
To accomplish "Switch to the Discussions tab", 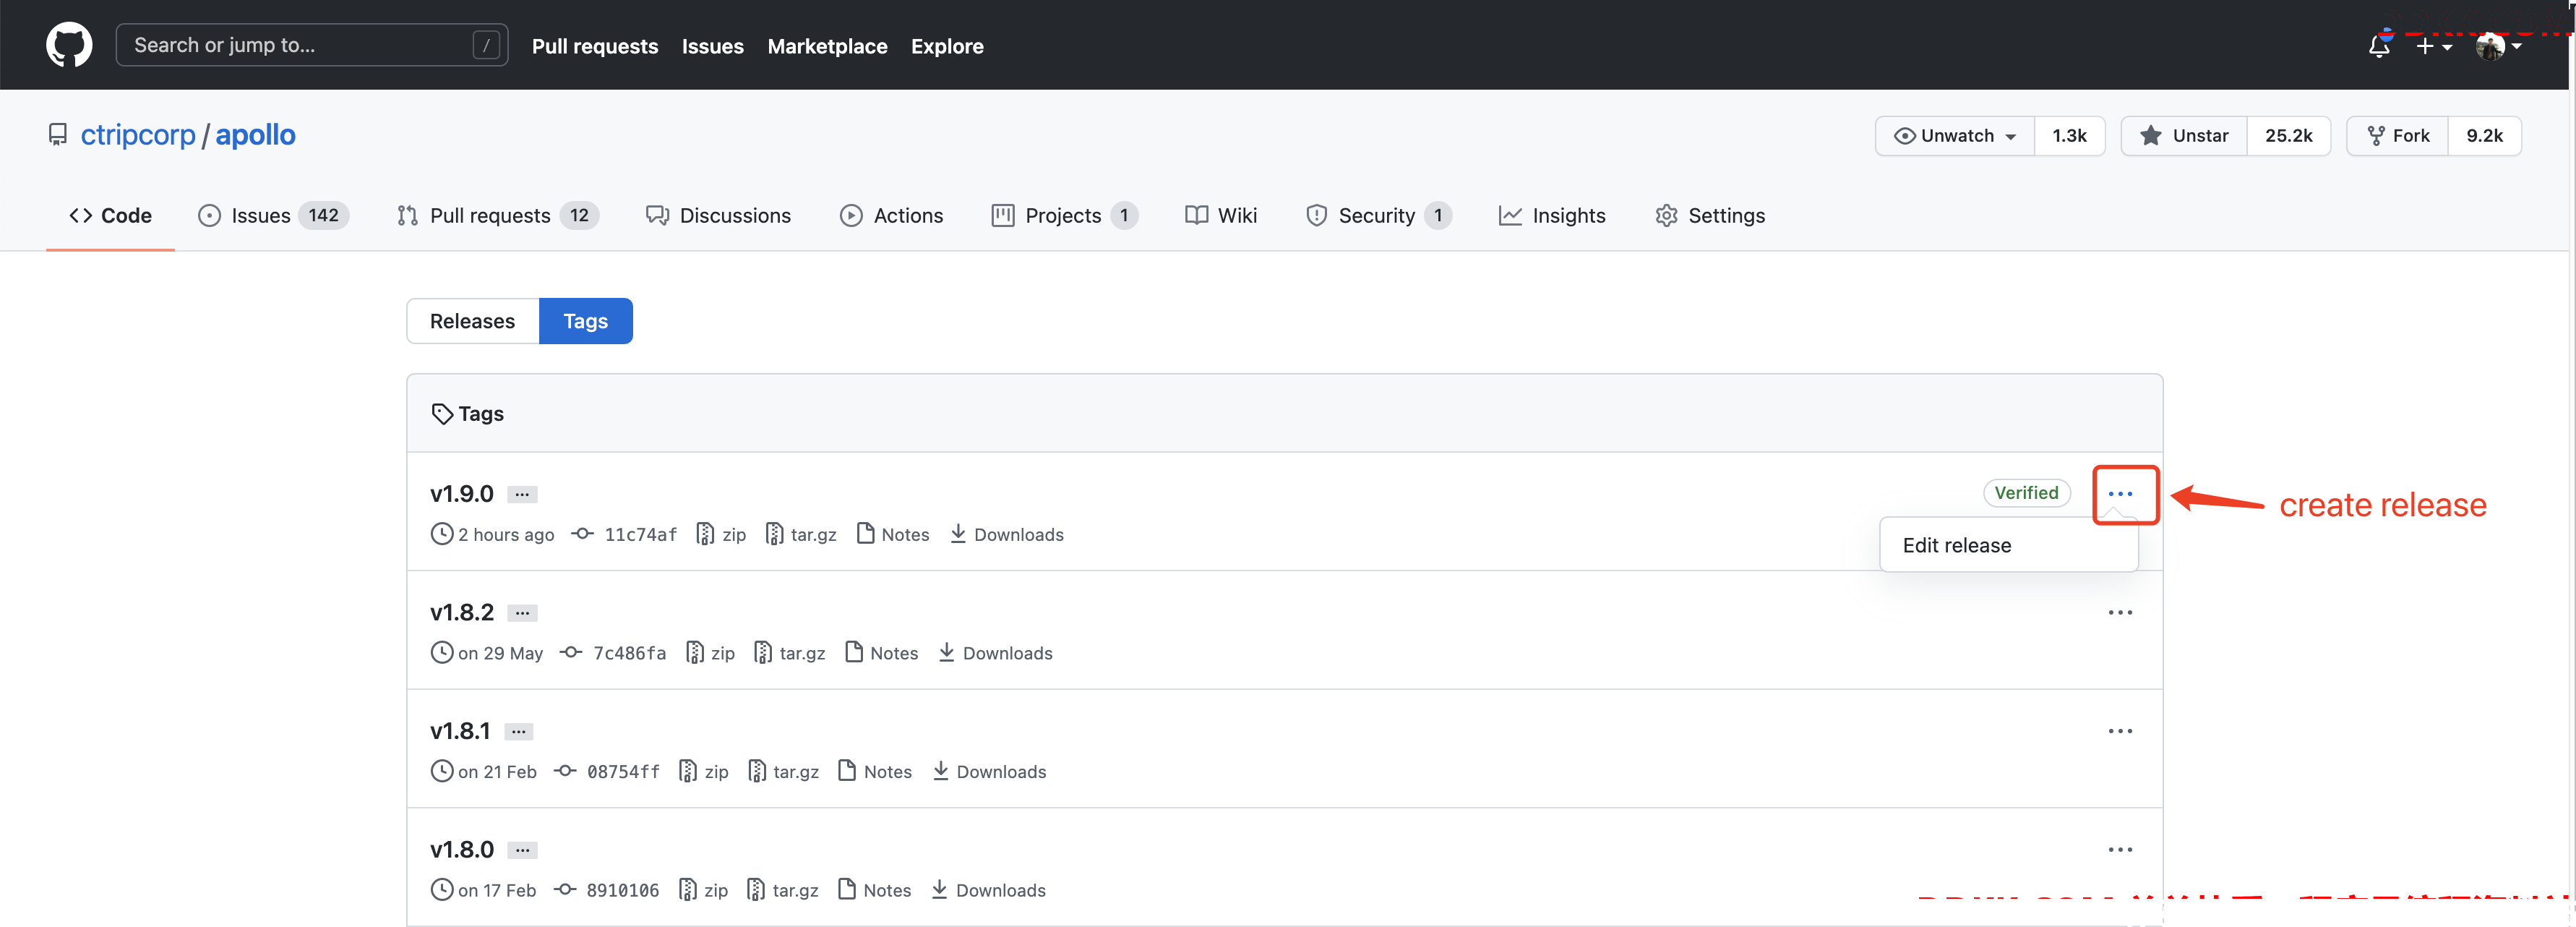I will [x=718, y=216].
